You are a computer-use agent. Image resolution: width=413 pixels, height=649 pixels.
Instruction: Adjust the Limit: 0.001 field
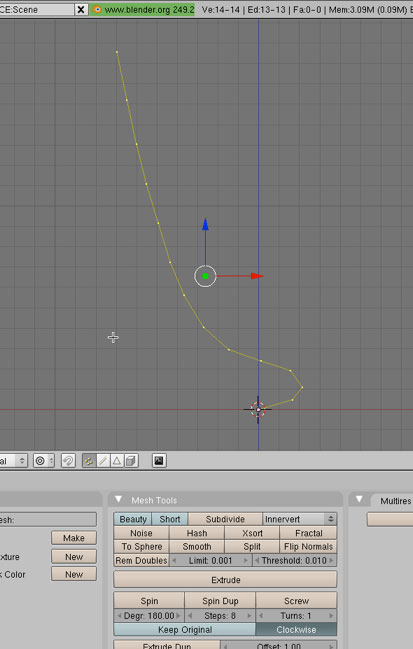tap(211, 560)
